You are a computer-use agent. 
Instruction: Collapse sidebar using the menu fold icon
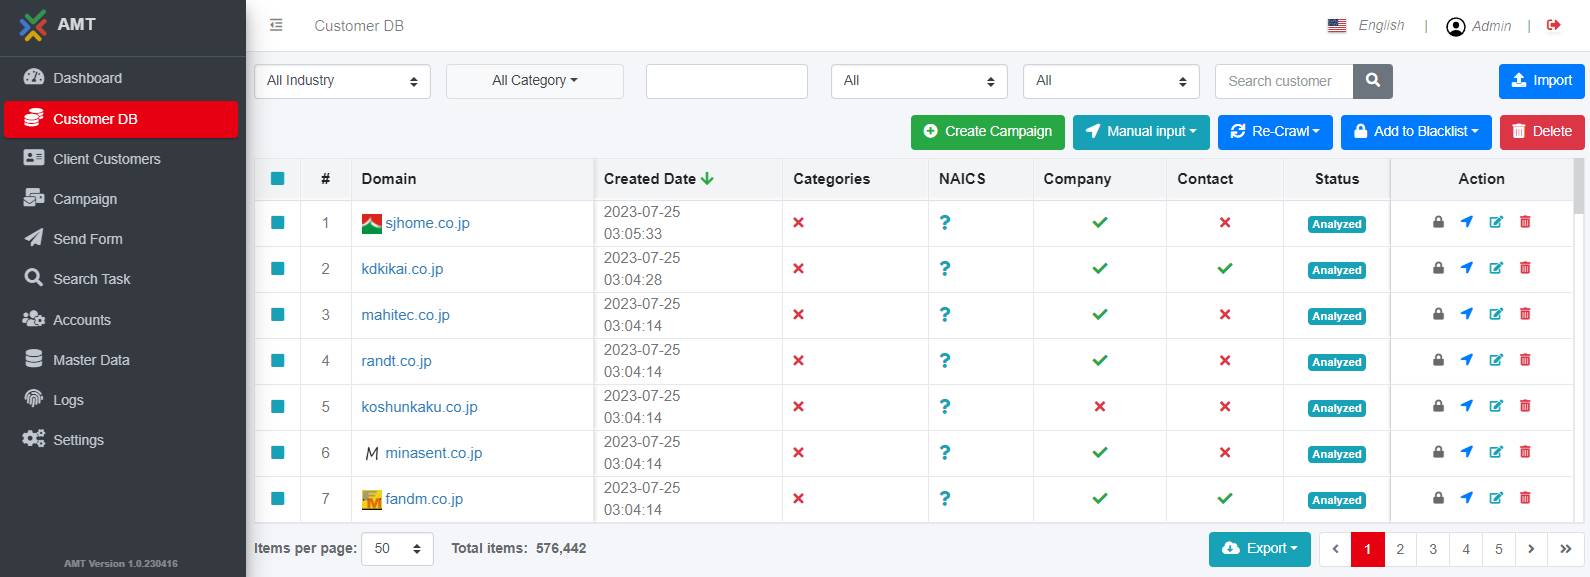[276, 25]
